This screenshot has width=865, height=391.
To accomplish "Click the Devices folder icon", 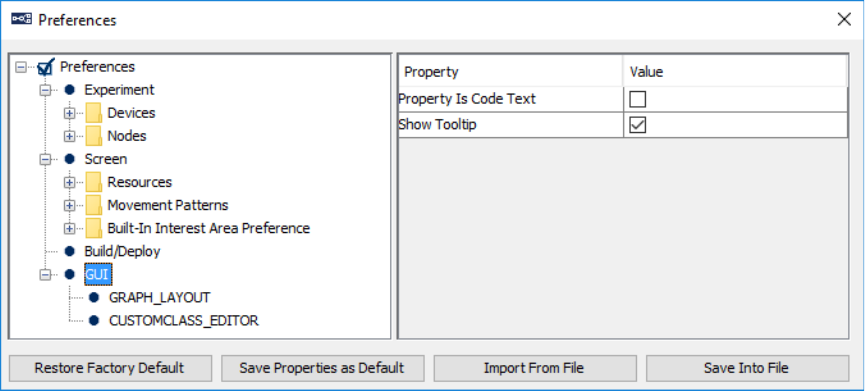I will [x=94, y=113].
